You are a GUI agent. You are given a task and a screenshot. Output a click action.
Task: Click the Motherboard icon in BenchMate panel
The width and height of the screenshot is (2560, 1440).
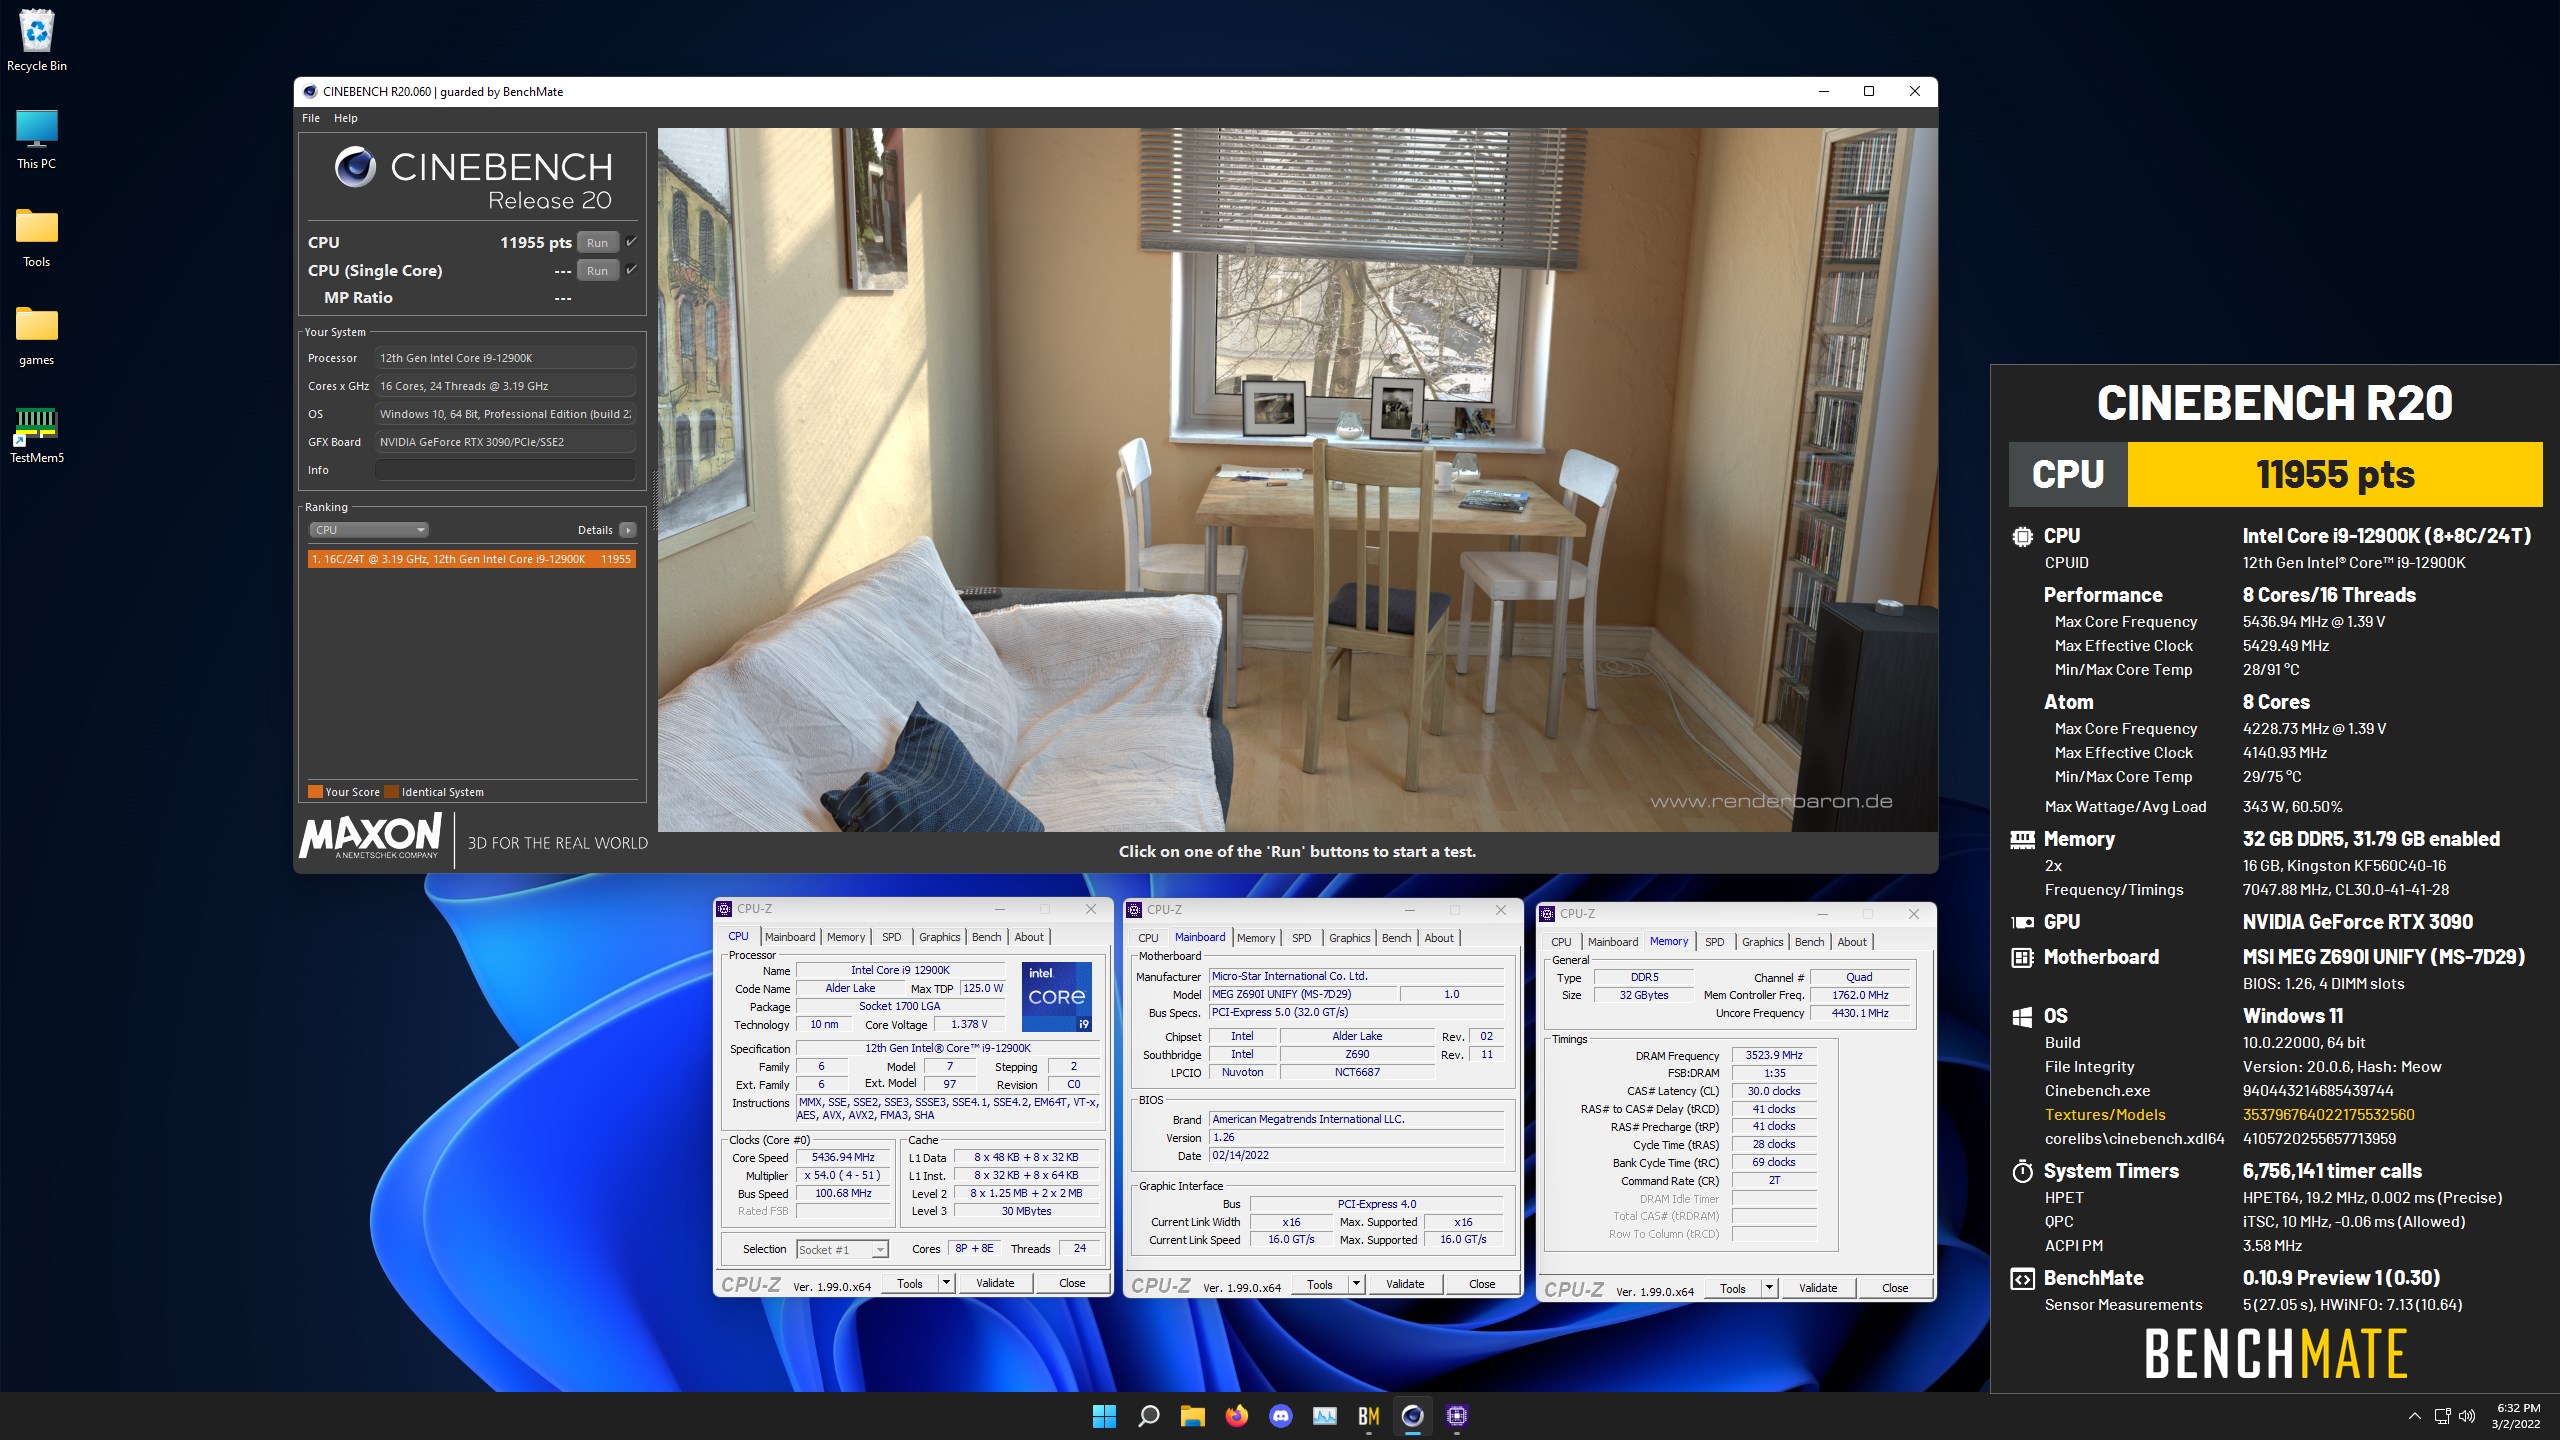point(2022,958)
